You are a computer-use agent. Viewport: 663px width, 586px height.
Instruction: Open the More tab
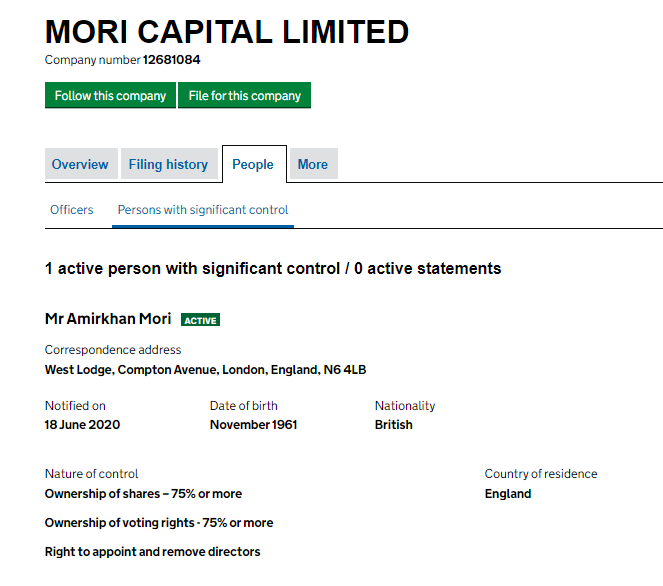pyautogui.click(x=313, y=164)
